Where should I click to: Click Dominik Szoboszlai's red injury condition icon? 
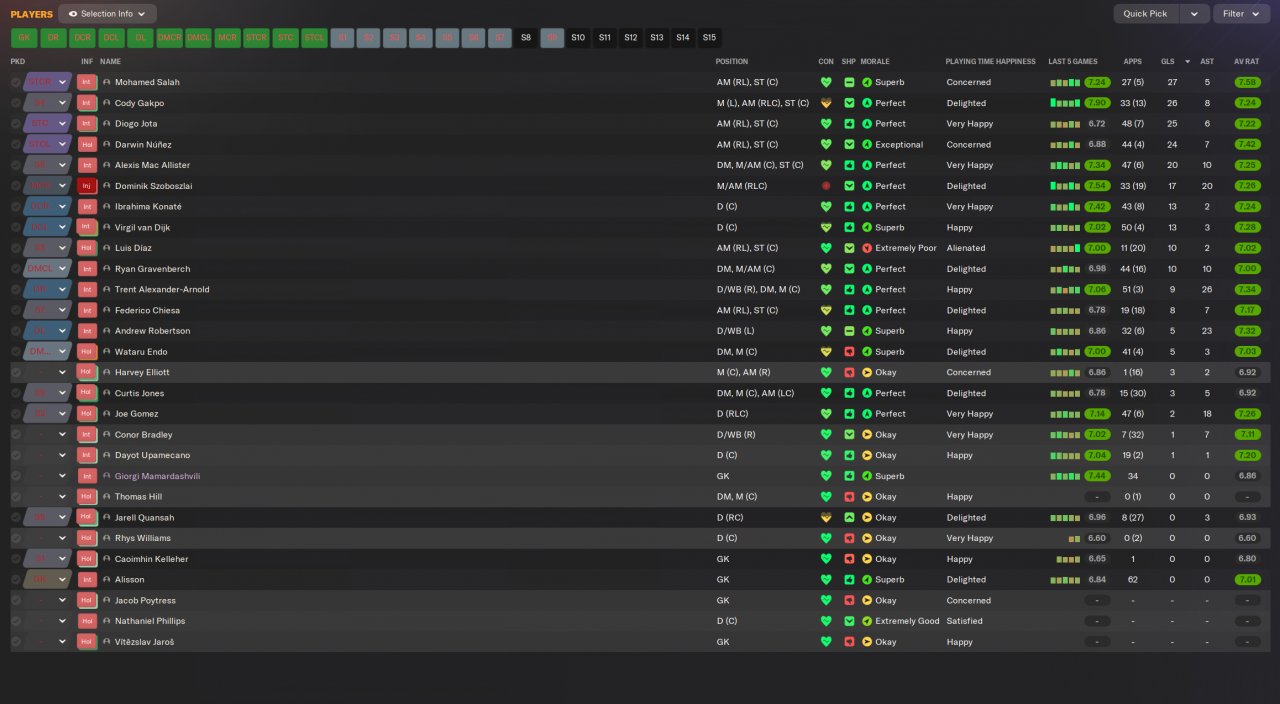tap(826, 186)
